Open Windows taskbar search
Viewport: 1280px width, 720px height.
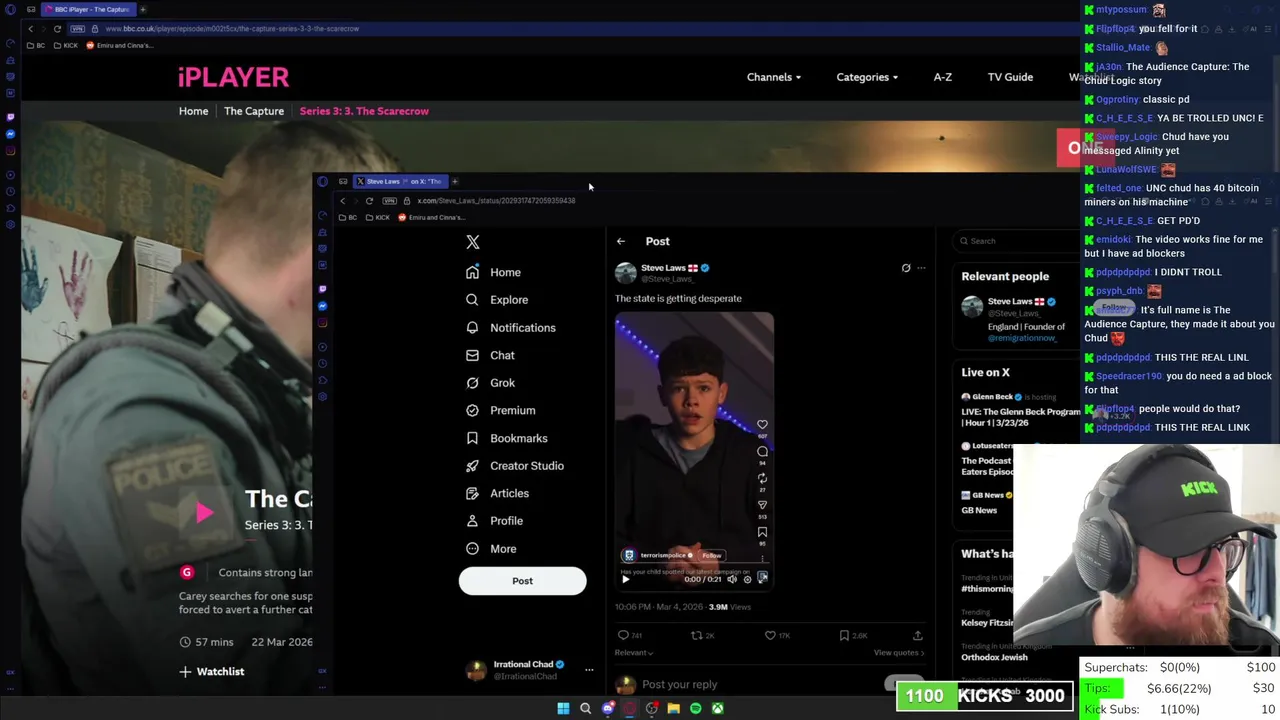pyautogui.click(x=586, y=708)
